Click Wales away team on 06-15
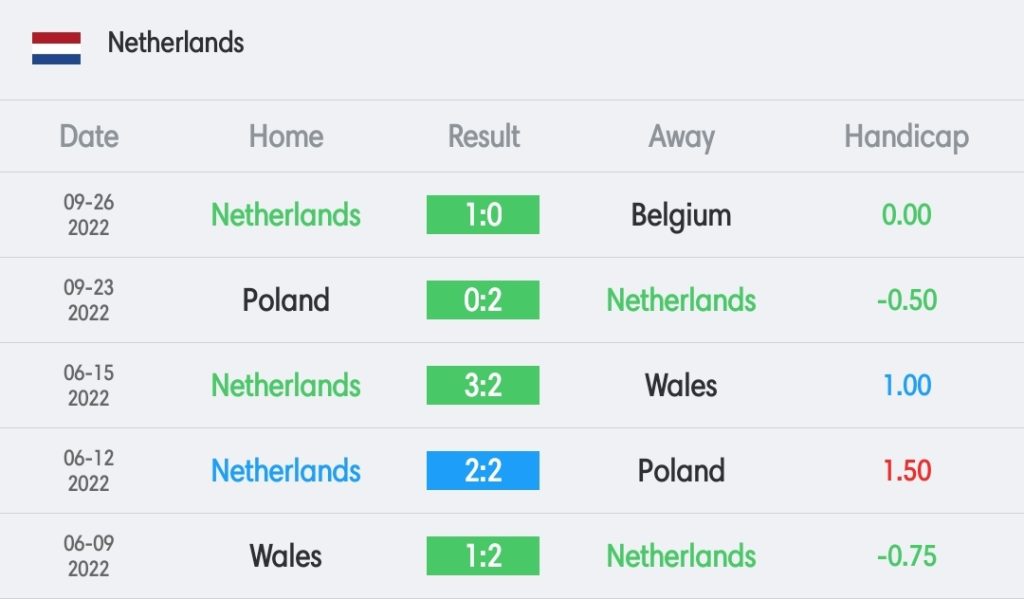This screenshot has height=599, width=1024. pyautogui.click(x=681, y=385)
